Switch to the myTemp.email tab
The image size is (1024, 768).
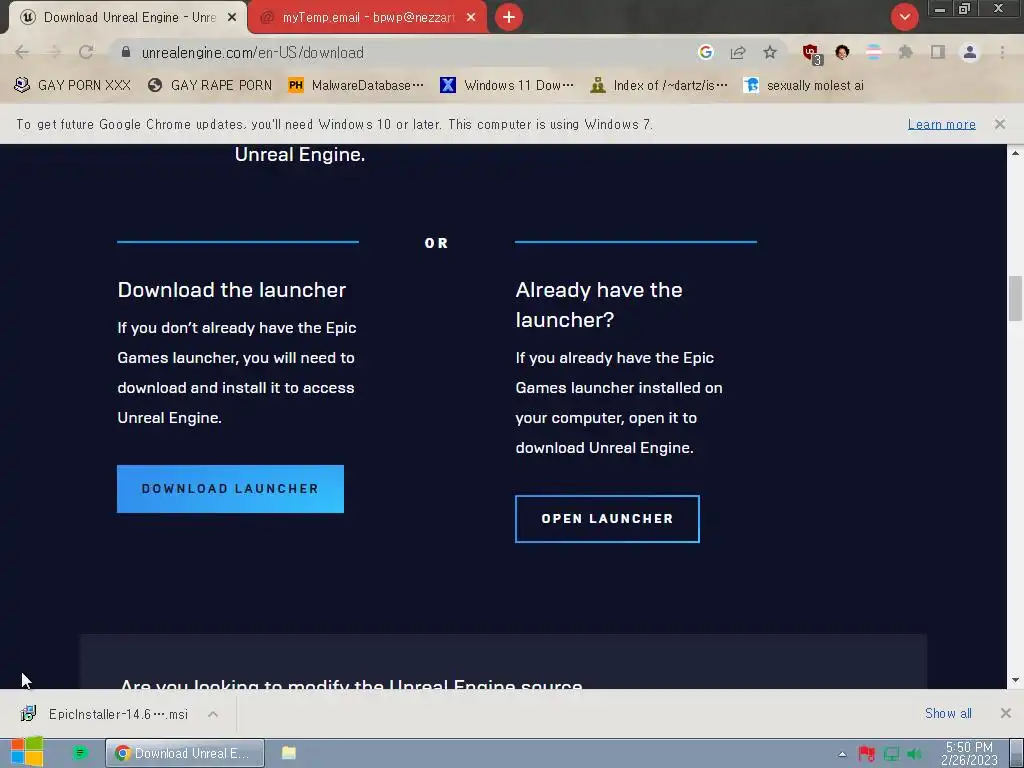(367, 18)
